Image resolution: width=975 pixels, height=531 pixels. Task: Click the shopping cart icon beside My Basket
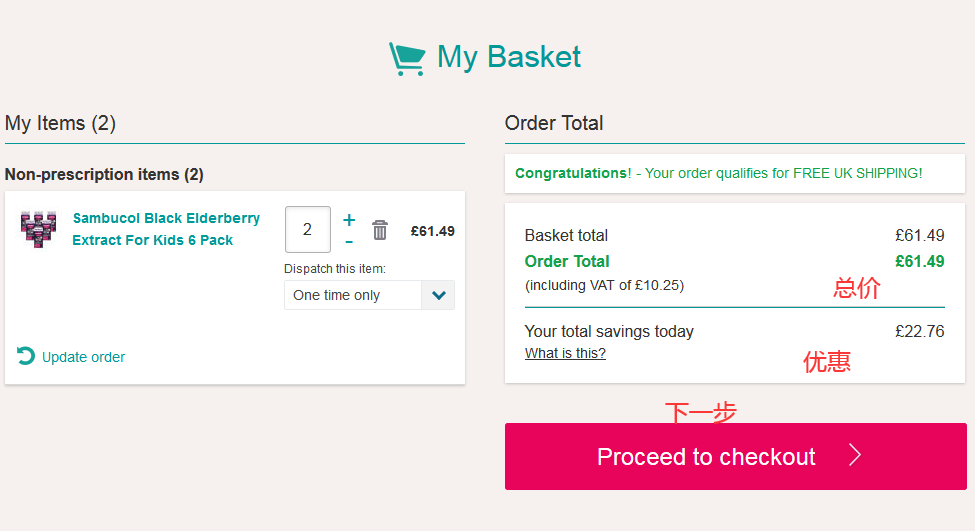pos(407,58)
